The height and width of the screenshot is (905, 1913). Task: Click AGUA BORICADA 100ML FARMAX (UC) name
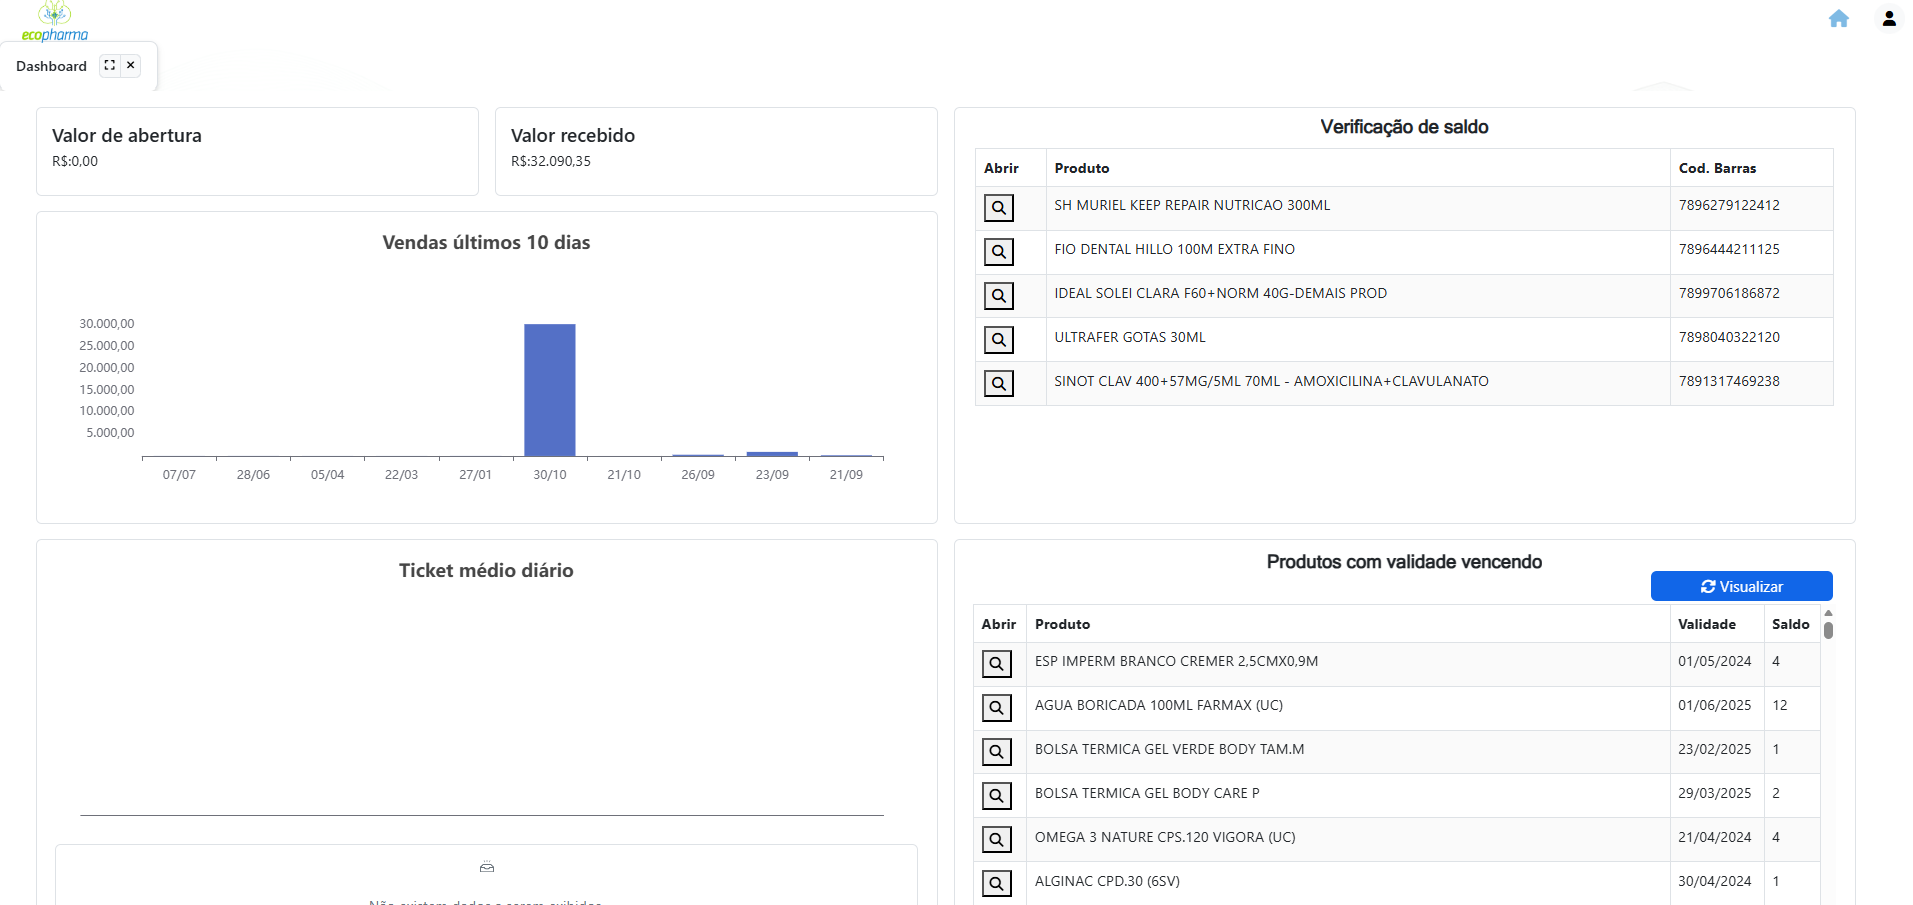click(x=1158, y=705)
